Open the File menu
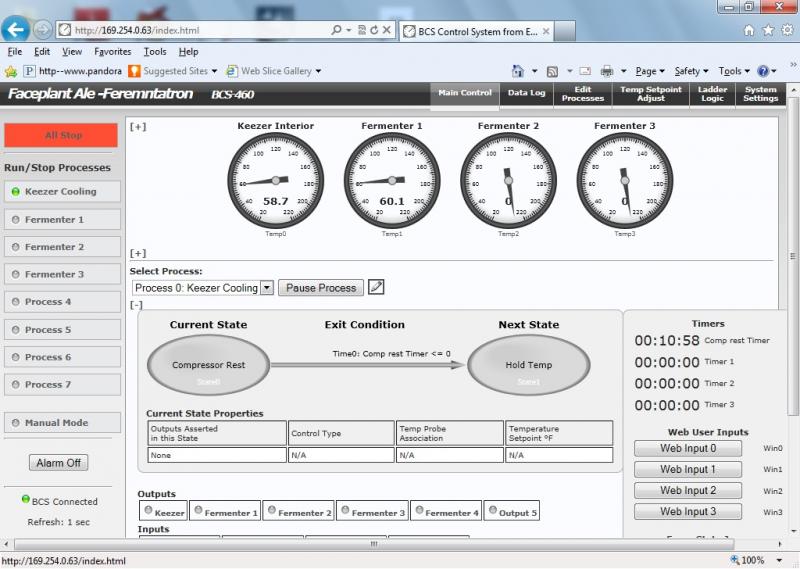Viewport: 800px width, 569px height. (15, 52)
